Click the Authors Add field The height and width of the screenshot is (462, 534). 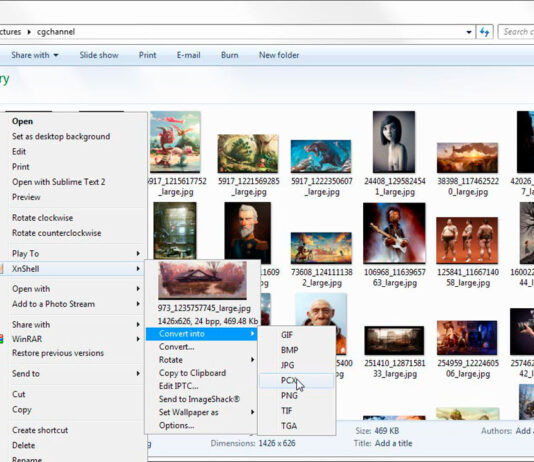click(x=524, y=431)
